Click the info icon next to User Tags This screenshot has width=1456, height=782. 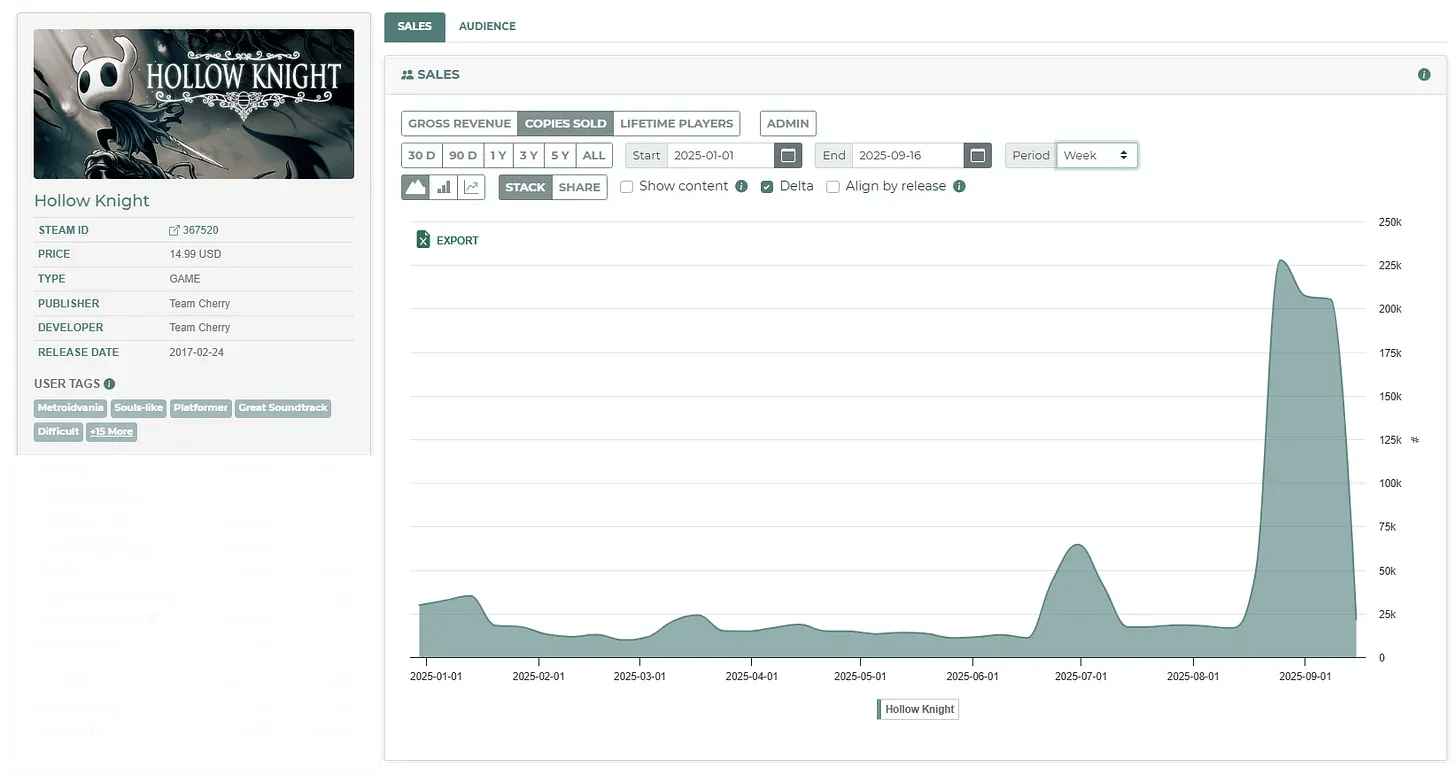[x=109, y=384]
